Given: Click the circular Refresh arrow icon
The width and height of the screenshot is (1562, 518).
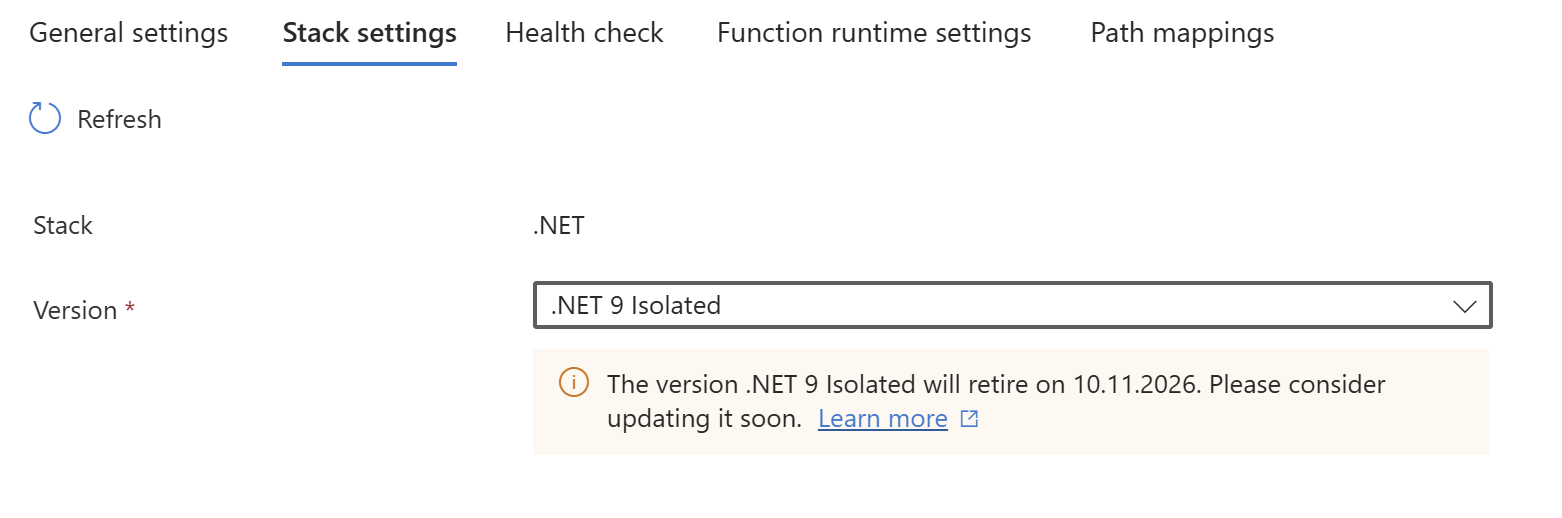Looking at the screenshot, I should [45, 119].
